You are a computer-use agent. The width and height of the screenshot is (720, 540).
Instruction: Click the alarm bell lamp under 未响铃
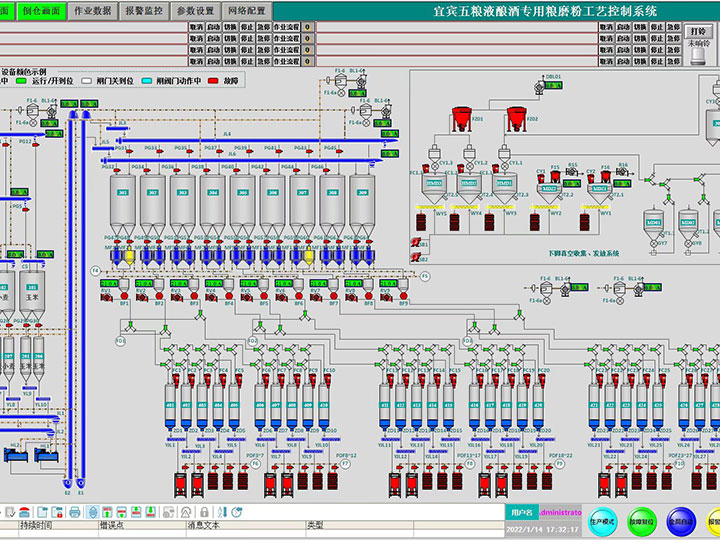(698, 57)
